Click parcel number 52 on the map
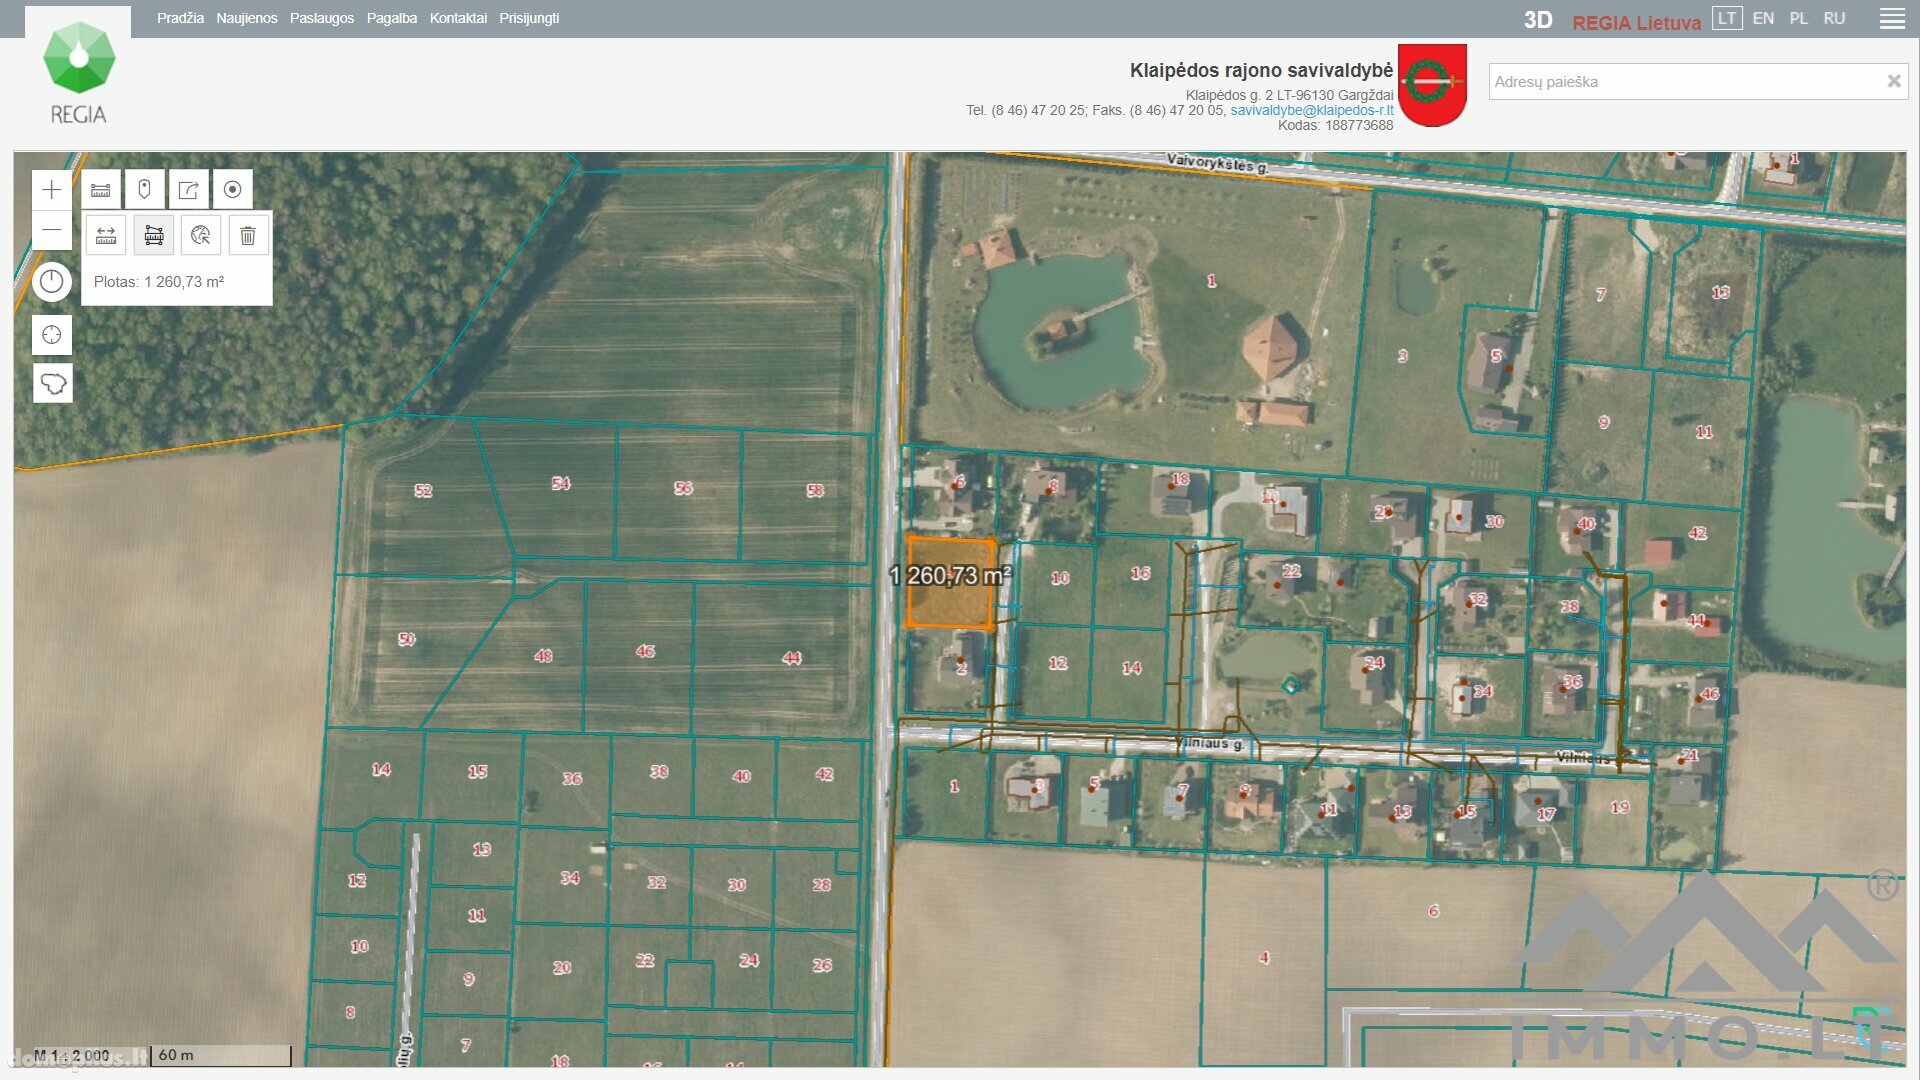Image resolution: width=1920 pixels, height=1080 pixels. [423, 491]
